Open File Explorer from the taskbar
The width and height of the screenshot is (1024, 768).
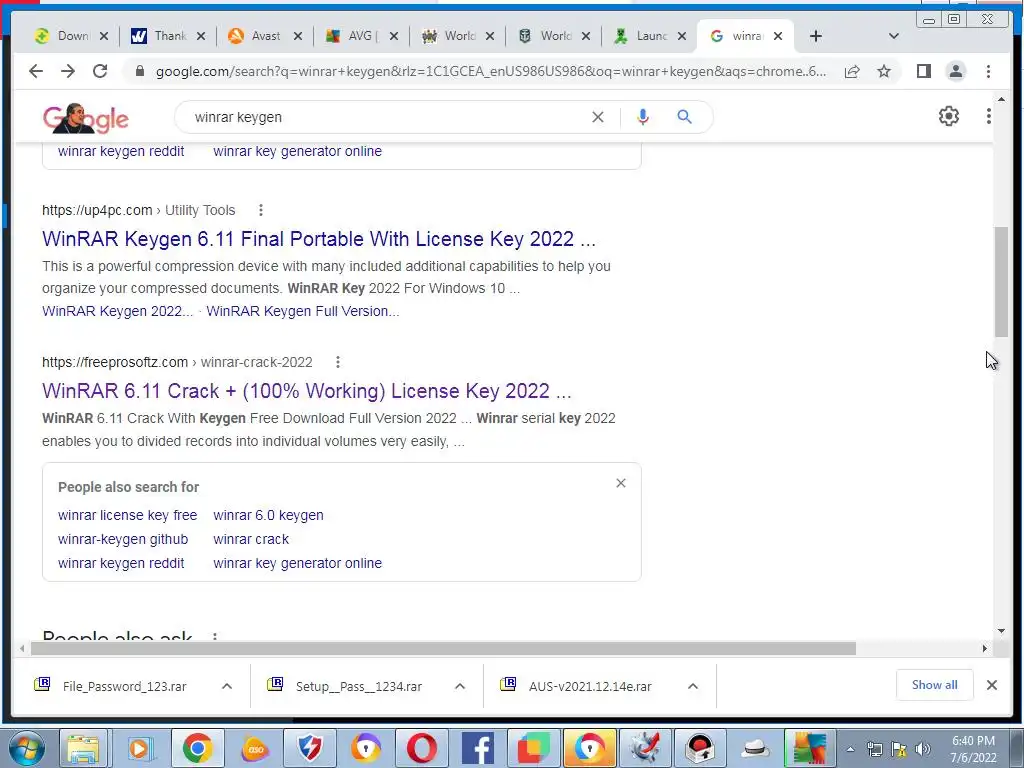click(84, 749)
